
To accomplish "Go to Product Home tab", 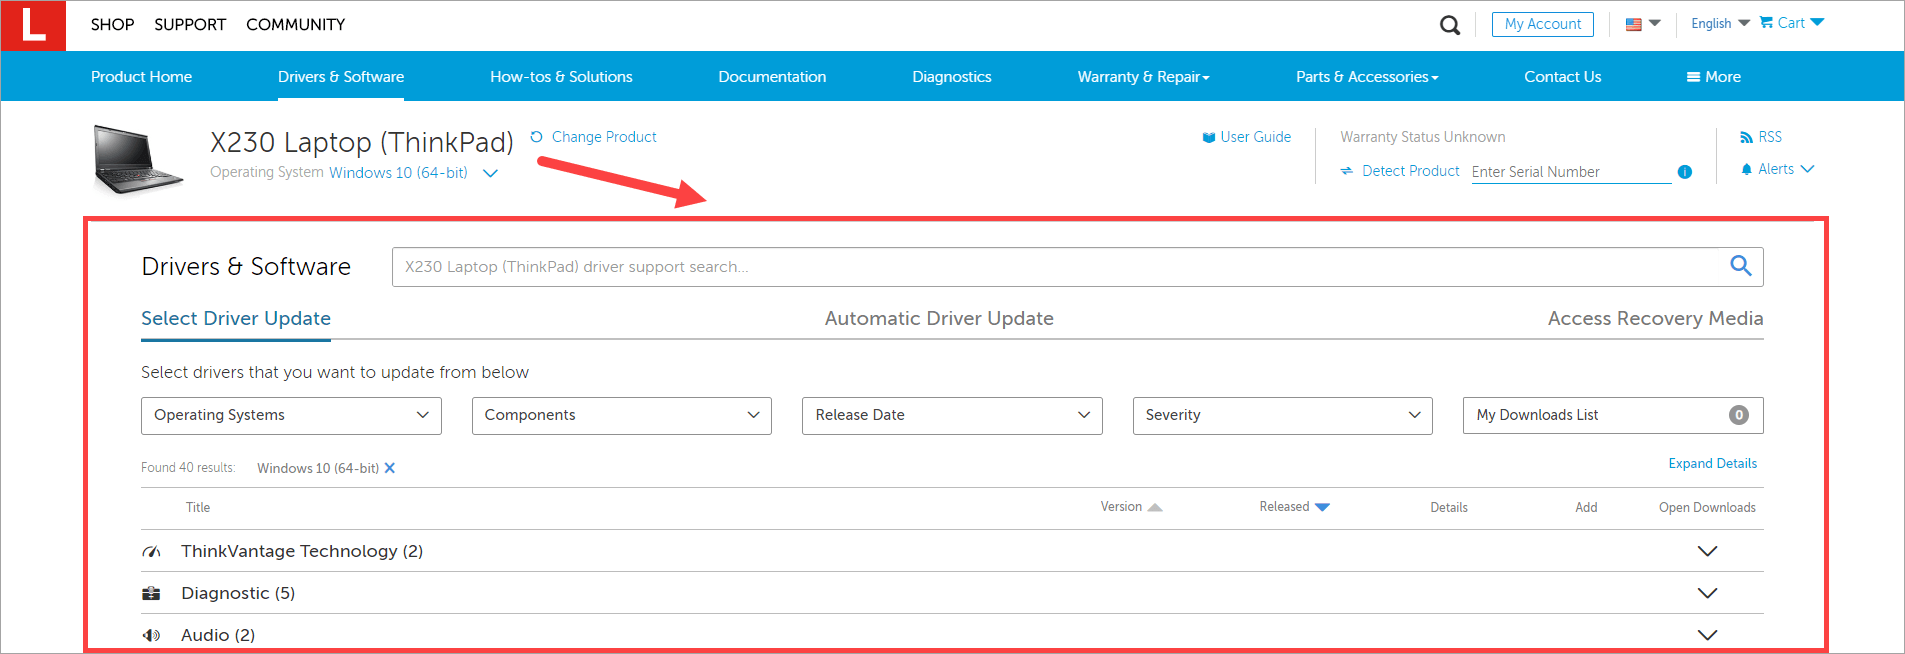I will [141, 77].
